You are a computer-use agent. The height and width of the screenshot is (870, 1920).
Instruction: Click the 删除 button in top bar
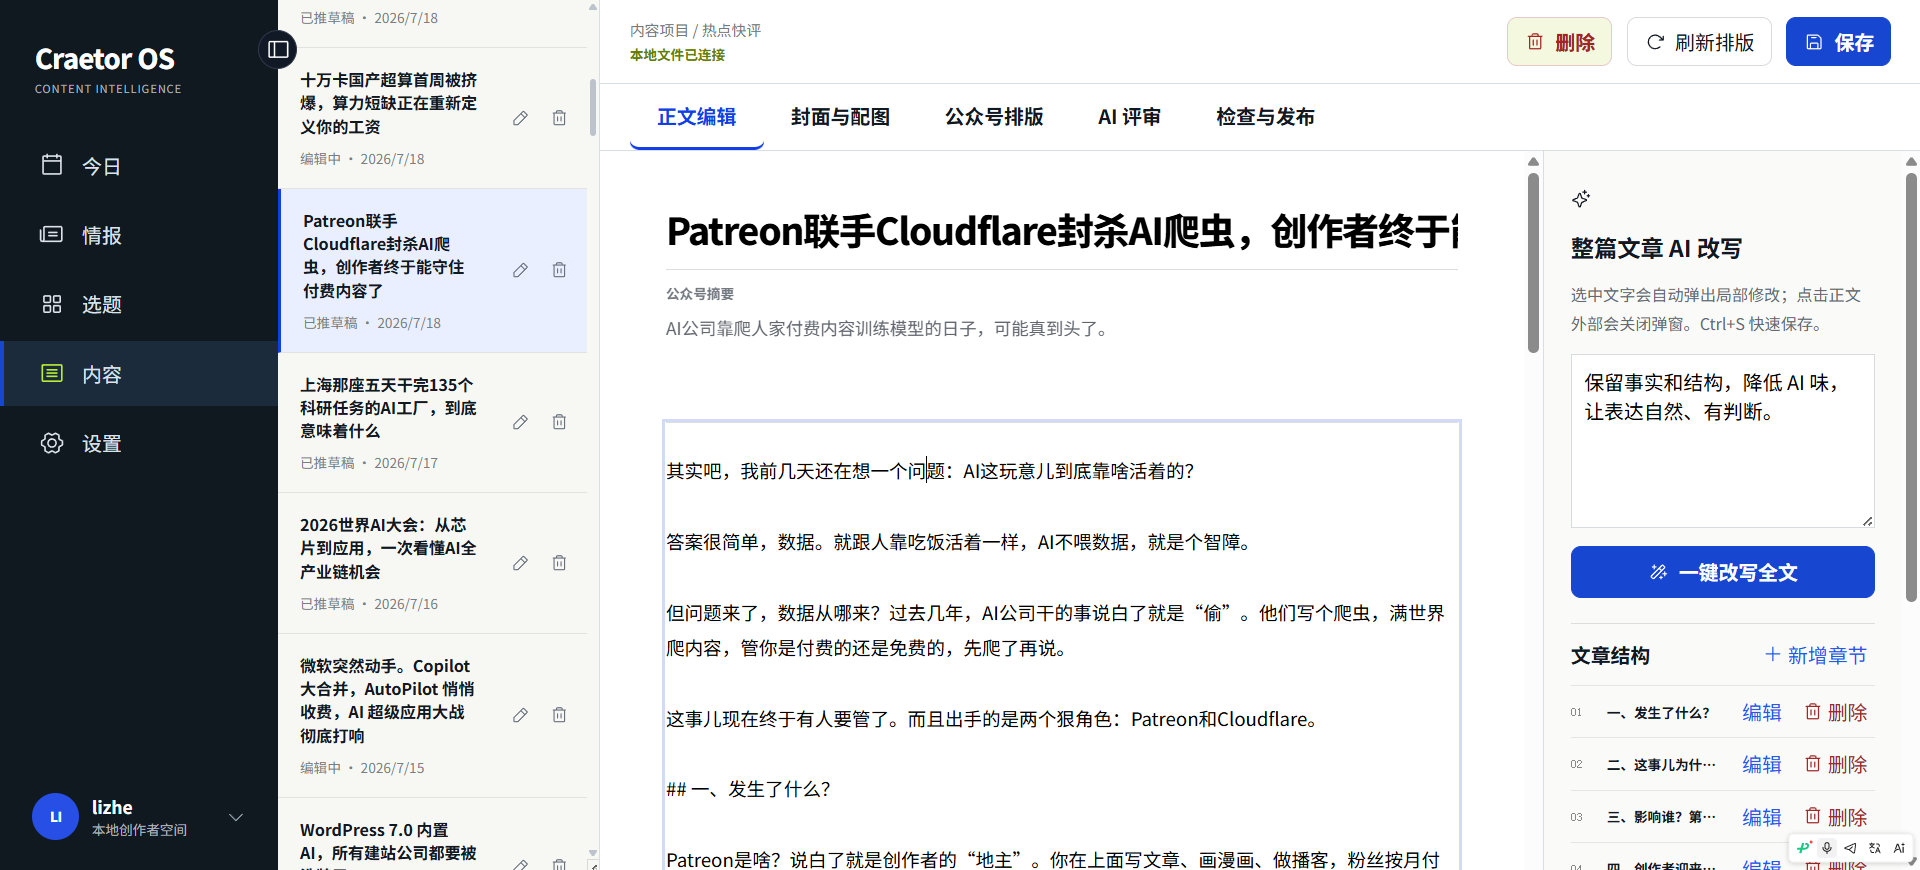pos(1559,42)
